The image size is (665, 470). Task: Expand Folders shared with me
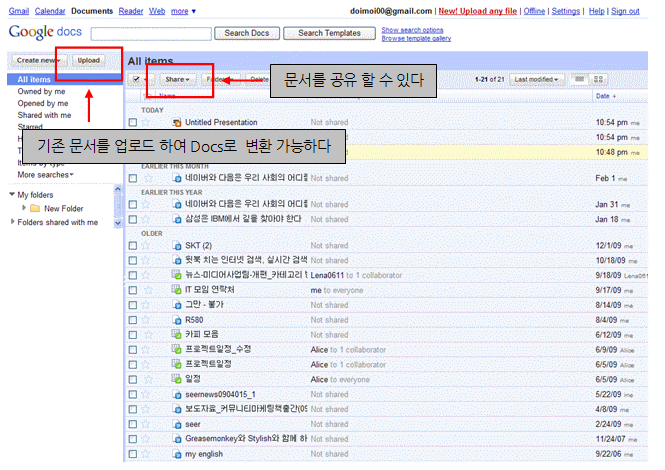click(x=13, y=221)
